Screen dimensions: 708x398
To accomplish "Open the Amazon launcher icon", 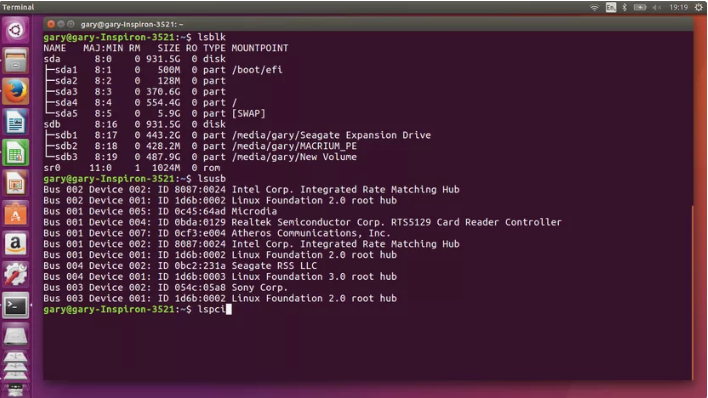I will click(x=15, y=244).
